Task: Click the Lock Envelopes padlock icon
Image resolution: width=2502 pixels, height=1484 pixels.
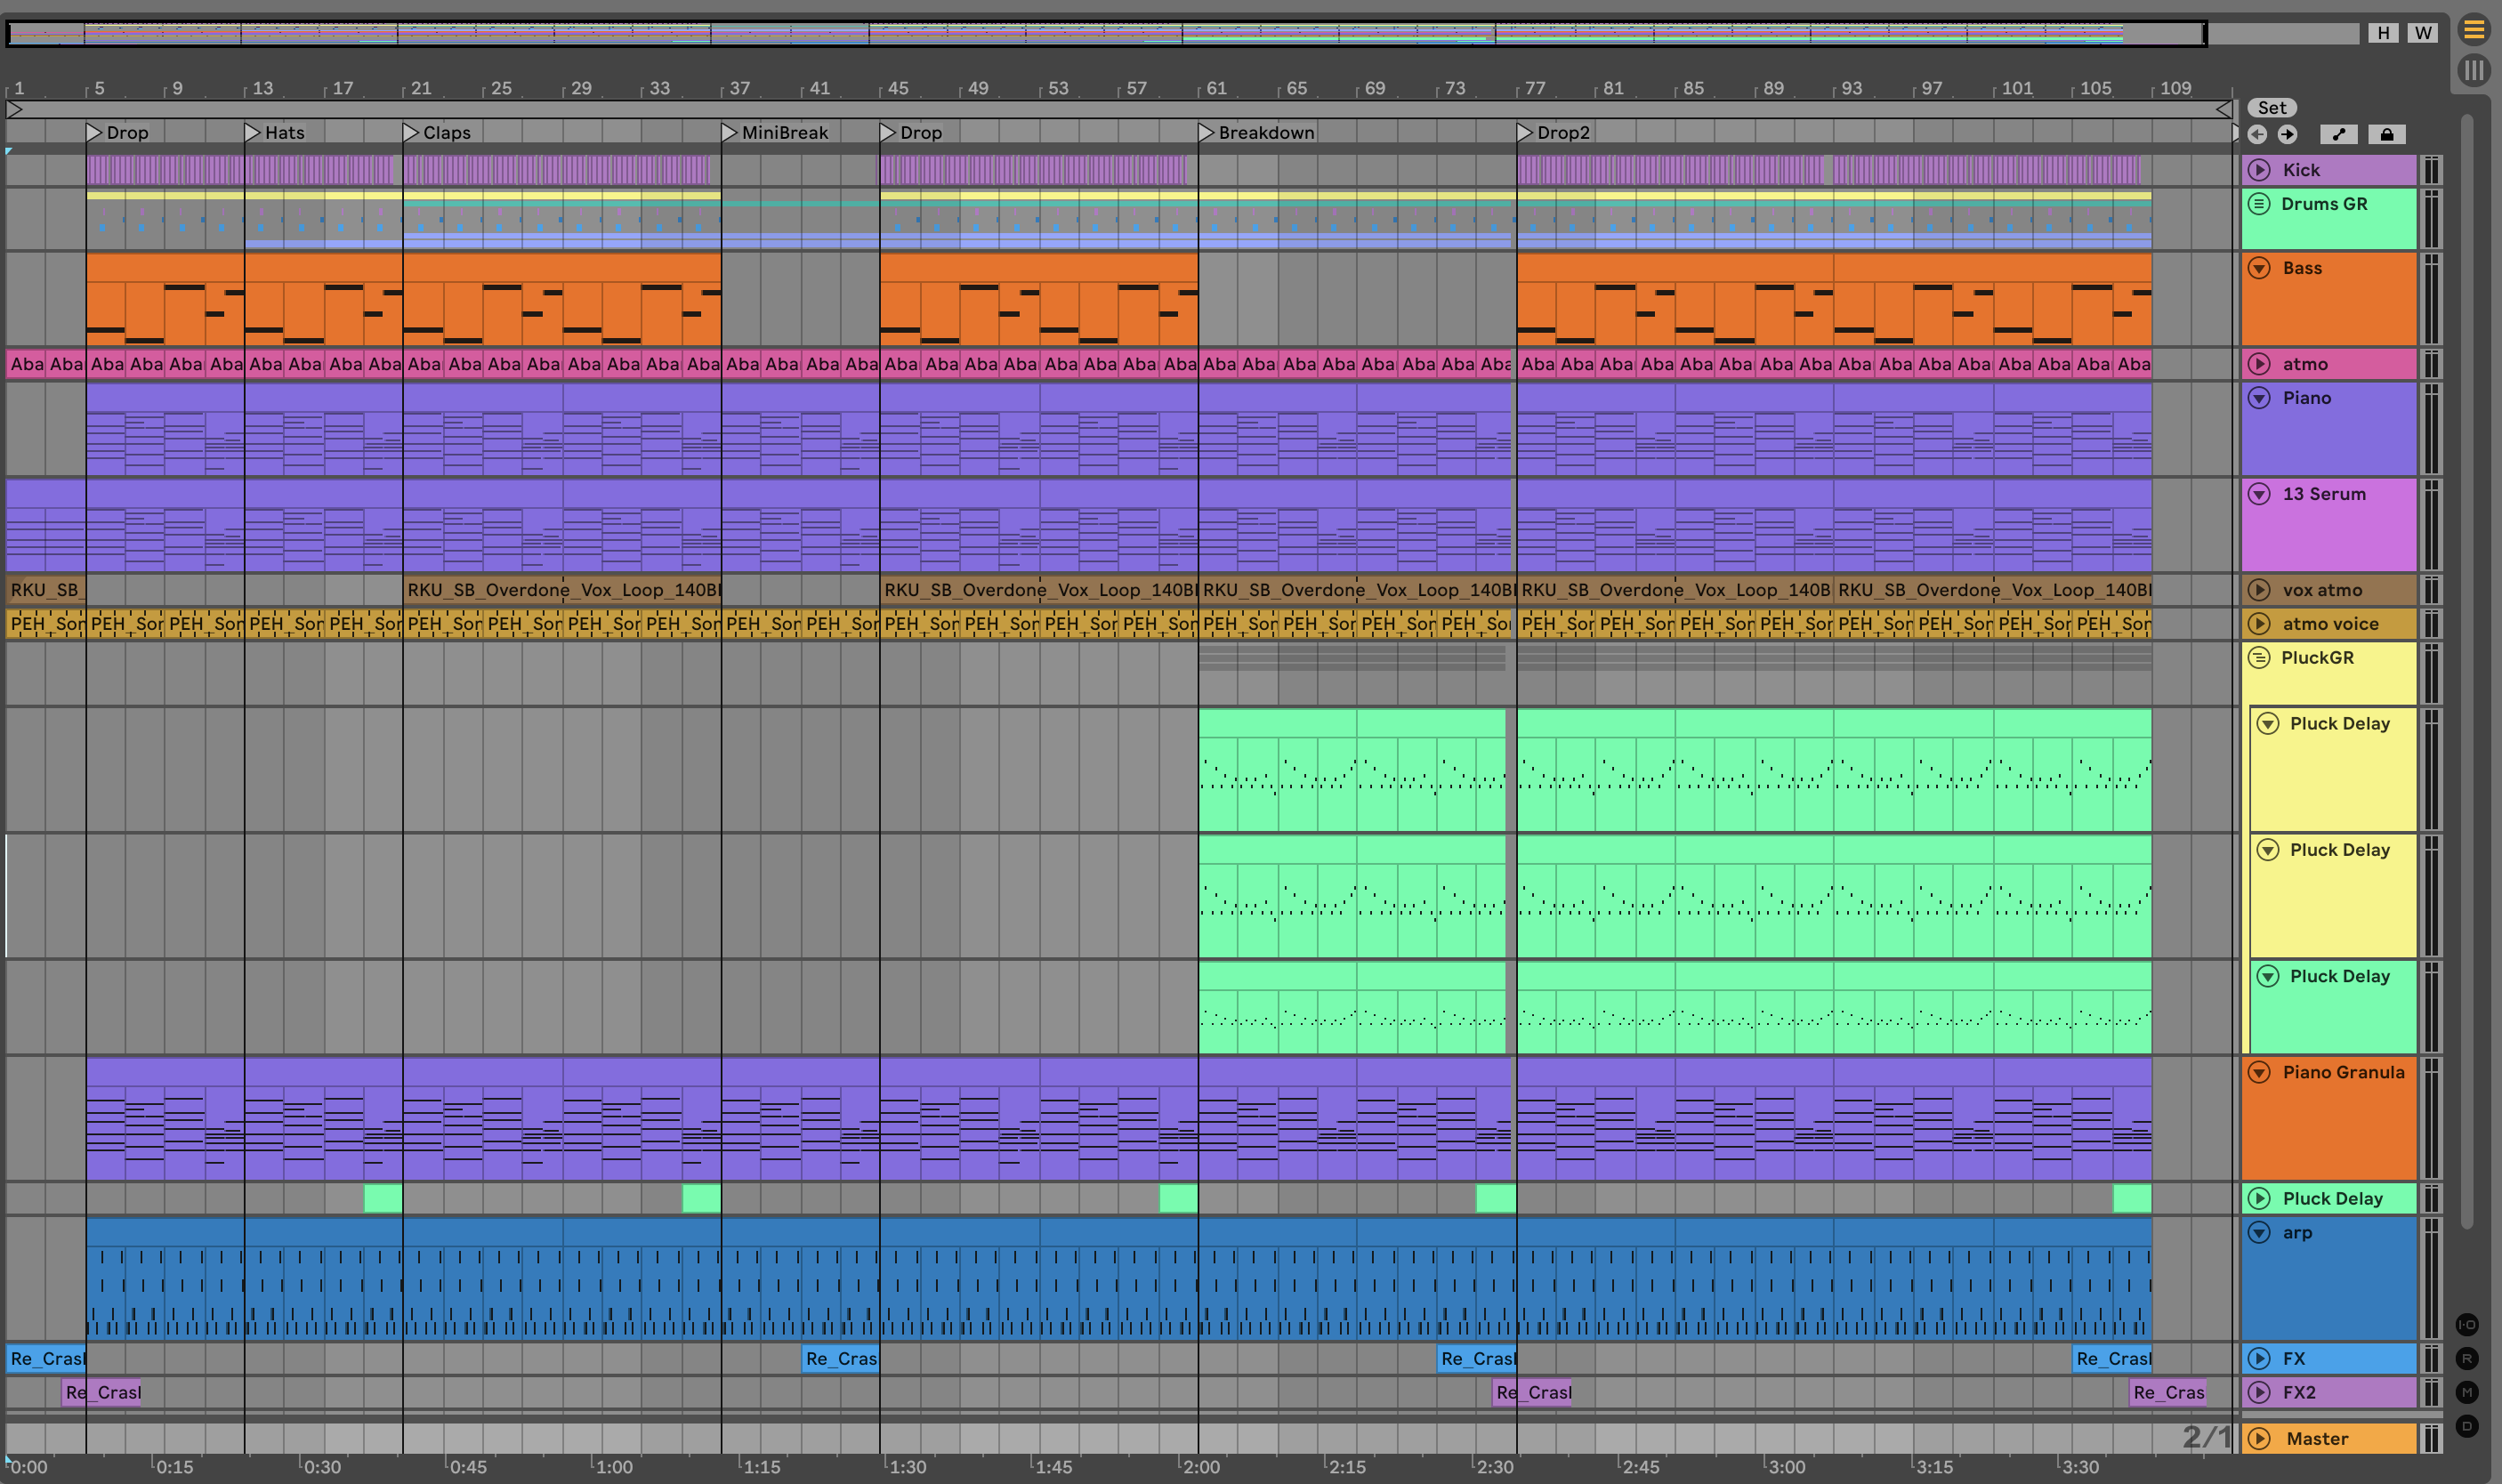Action: (x=2386, y=134)
